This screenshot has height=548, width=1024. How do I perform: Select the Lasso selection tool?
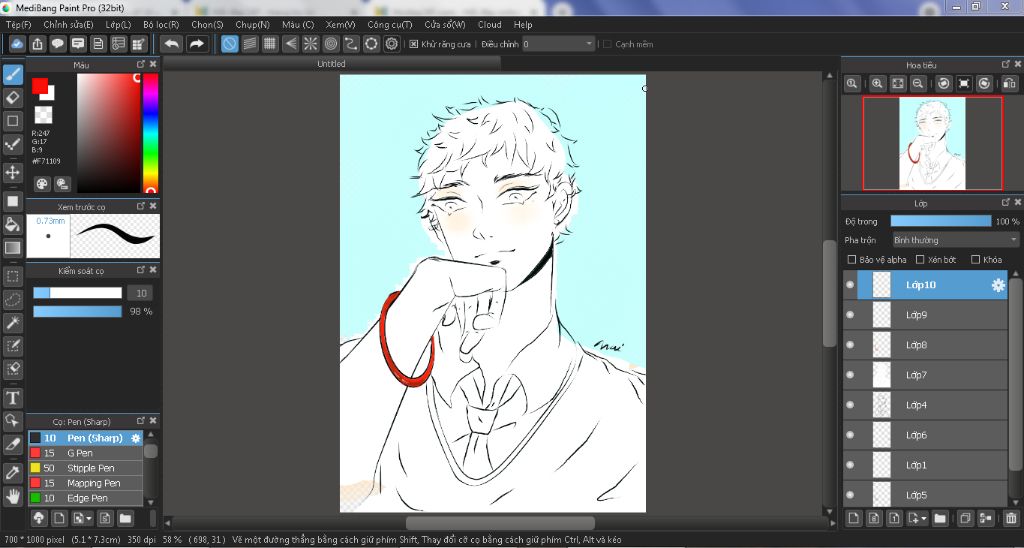[12, 300]
